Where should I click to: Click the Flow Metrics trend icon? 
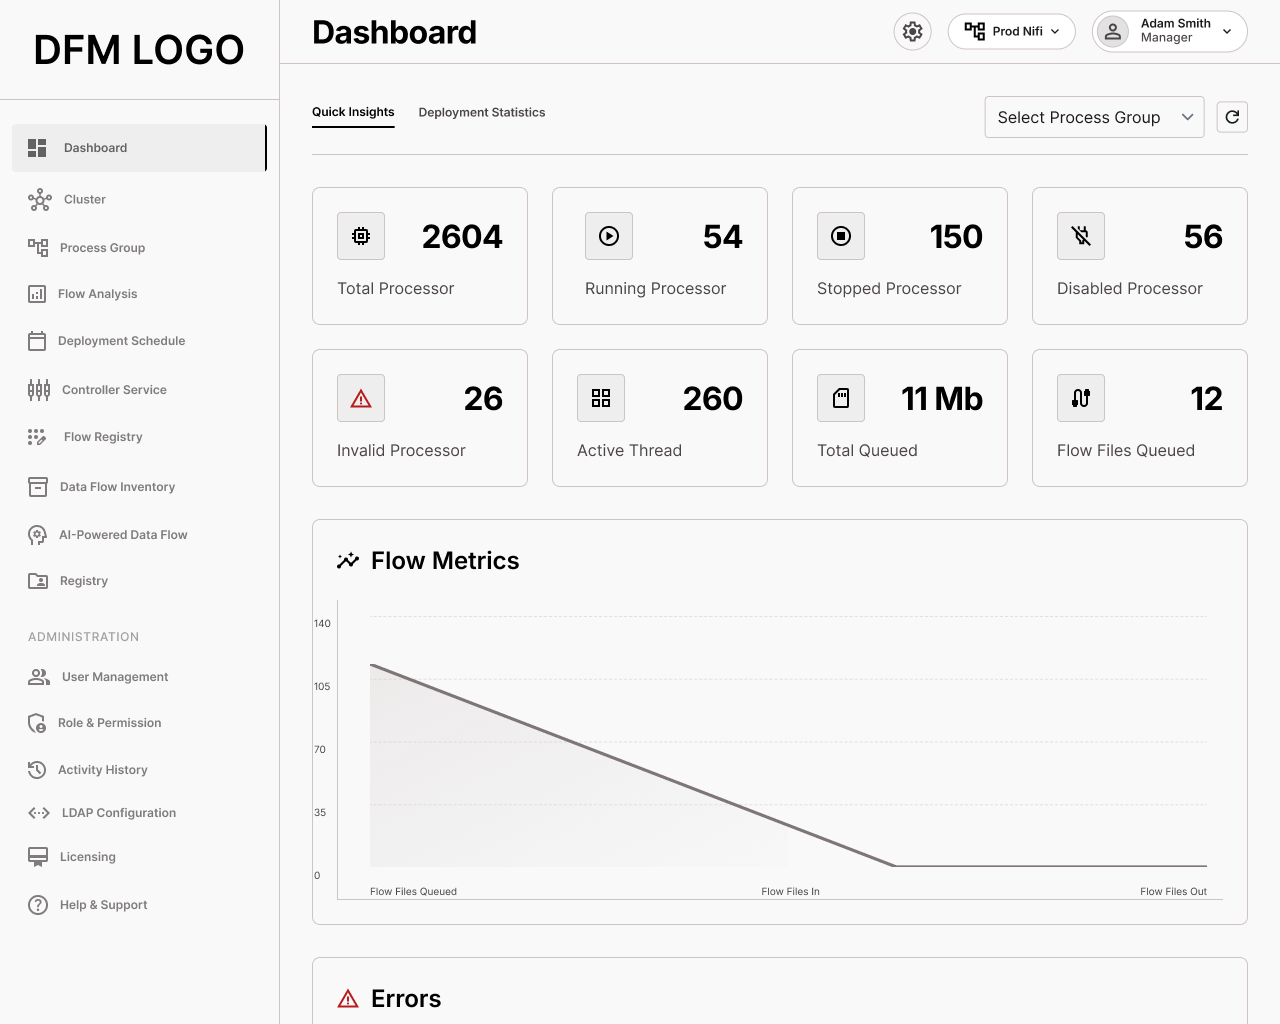(348, 561)
